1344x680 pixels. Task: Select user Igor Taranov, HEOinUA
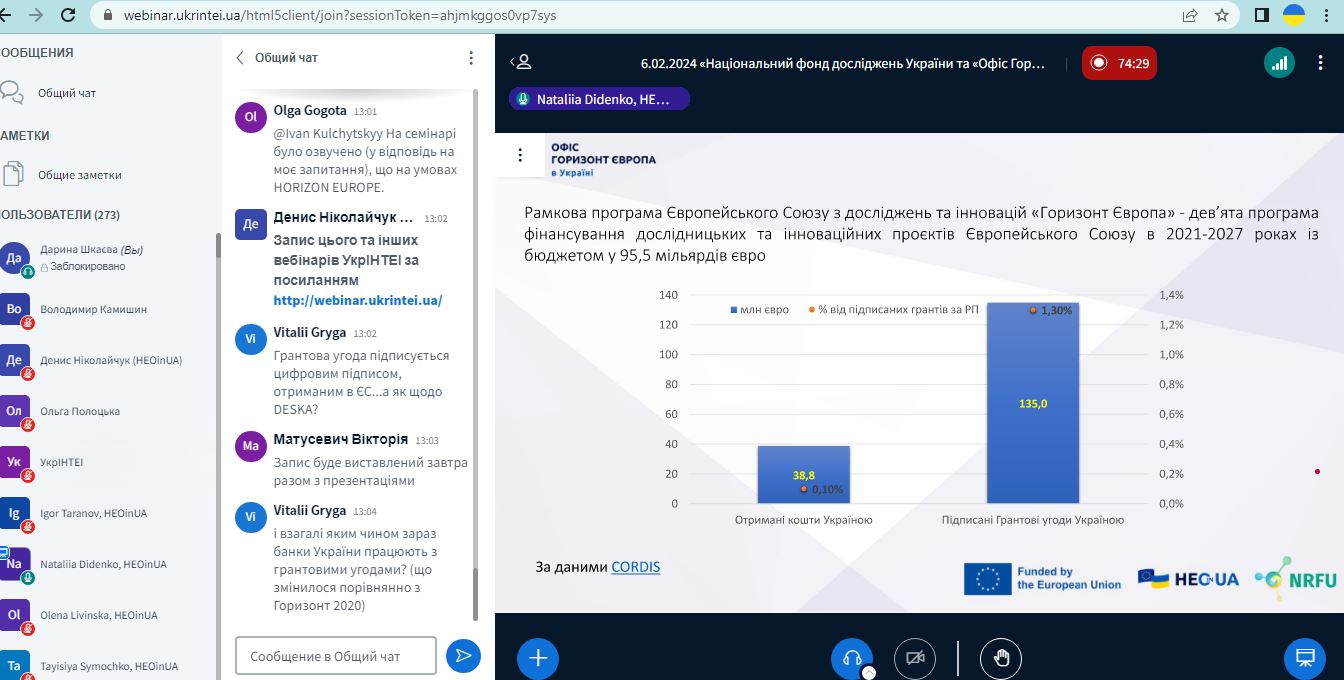(x=106, y=513)
